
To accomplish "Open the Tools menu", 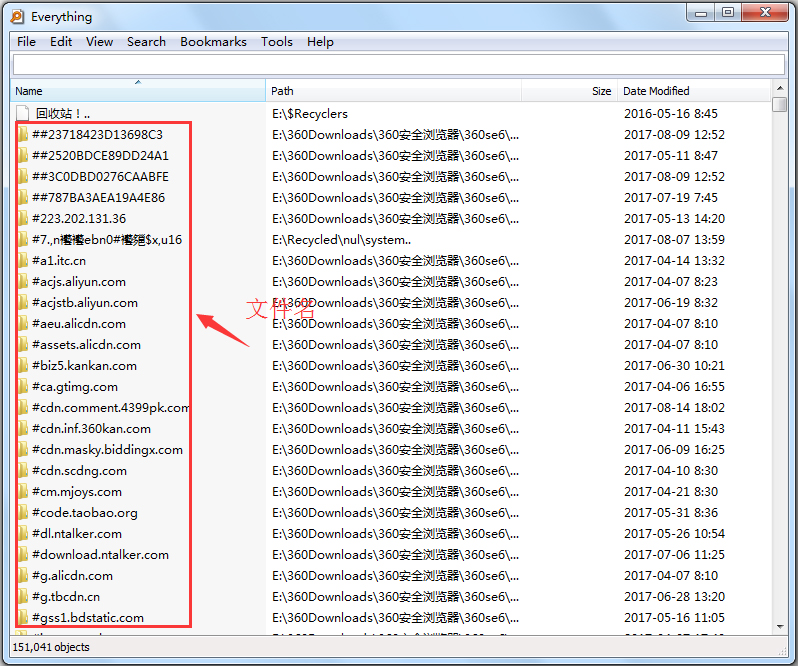I will (277, 42).
